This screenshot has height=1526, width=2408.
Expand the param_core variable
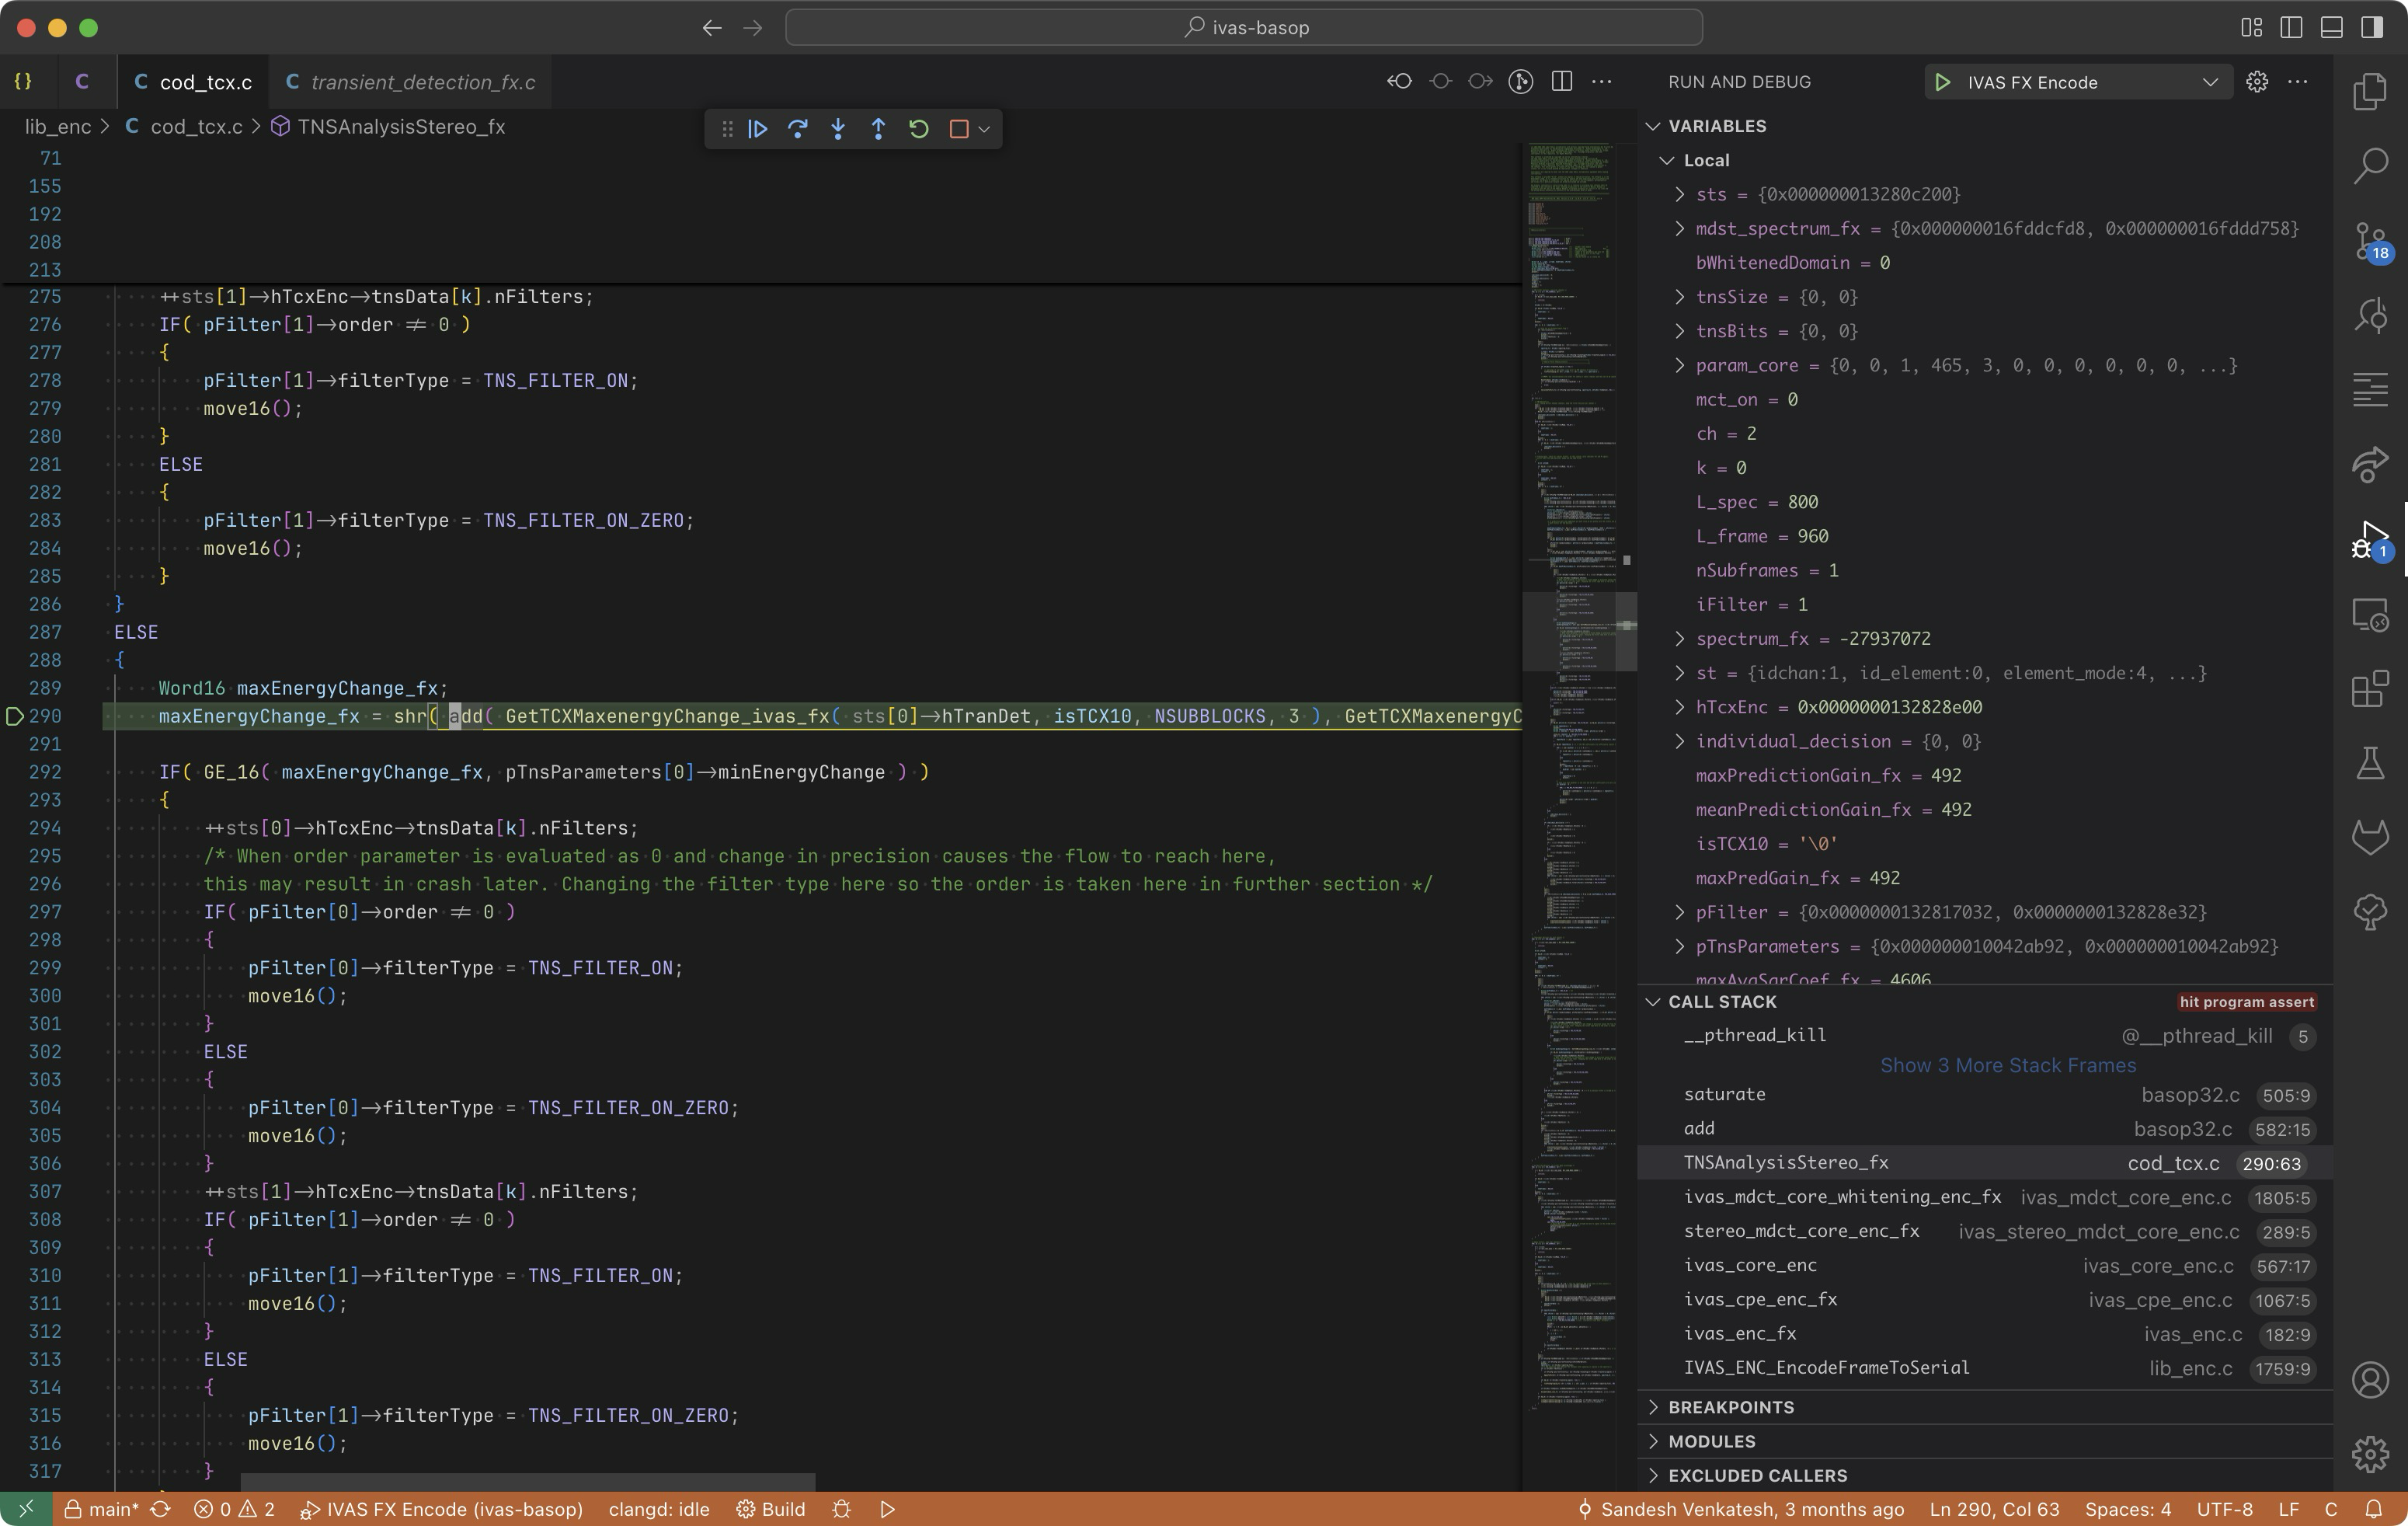(1680, 365)
